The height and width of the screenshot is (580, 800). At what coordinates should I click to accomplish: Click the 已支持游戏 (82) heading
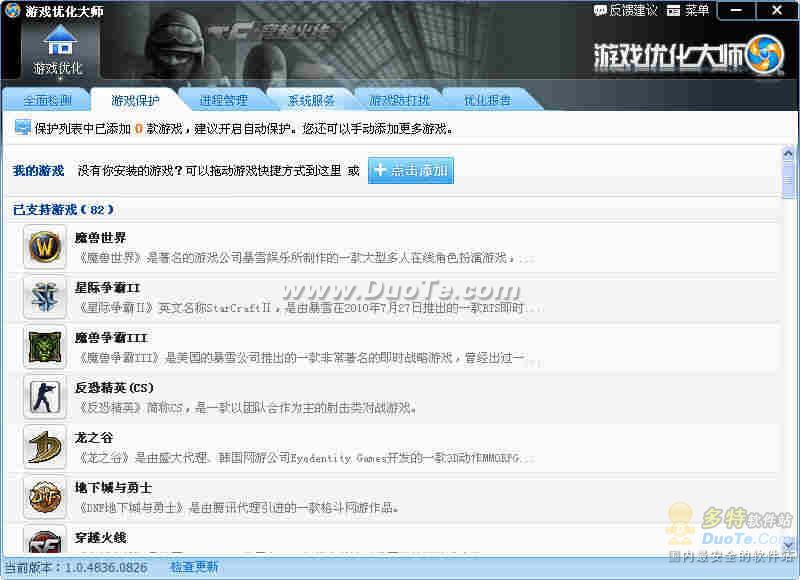tap(63, 210)
